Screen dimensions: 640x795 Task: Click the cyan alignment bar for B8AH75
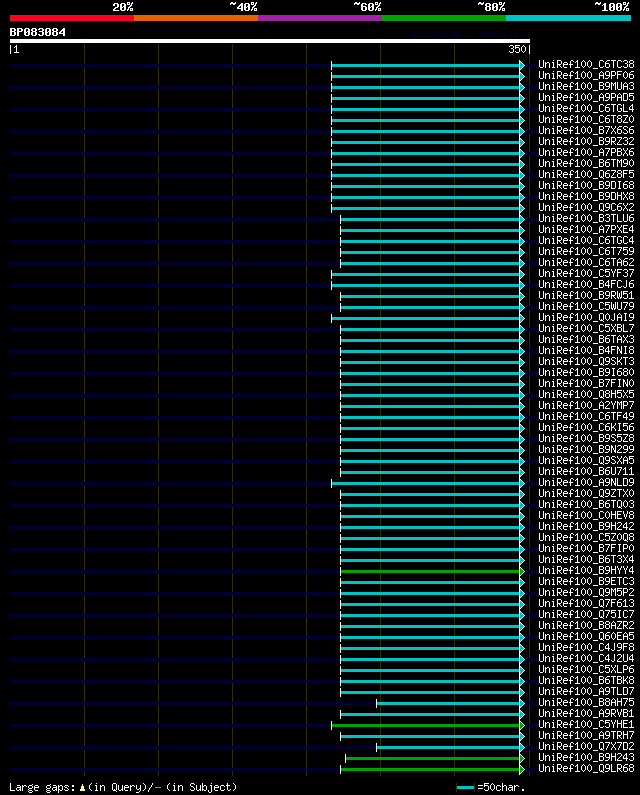pos(448,704)
